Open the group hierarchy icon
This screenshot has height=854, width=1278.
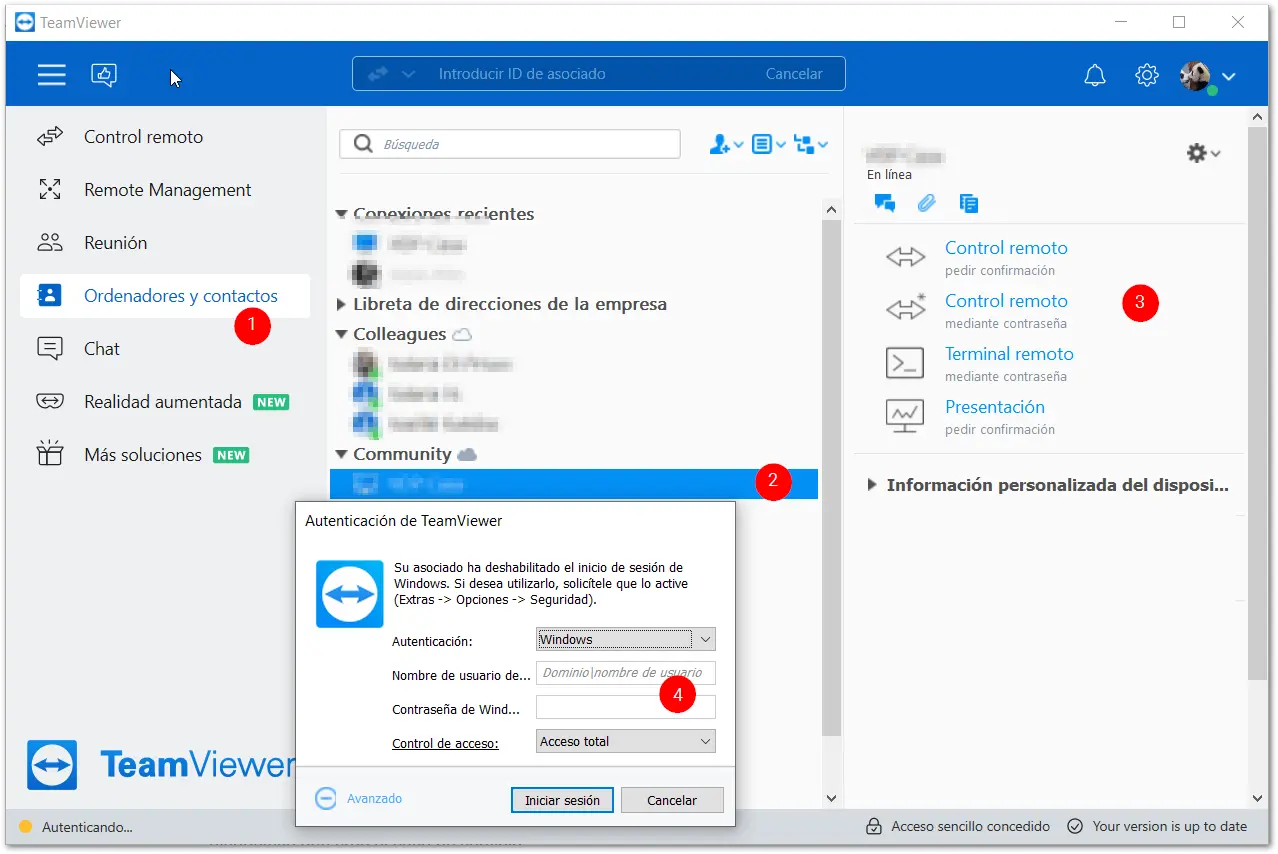point(804,145)
